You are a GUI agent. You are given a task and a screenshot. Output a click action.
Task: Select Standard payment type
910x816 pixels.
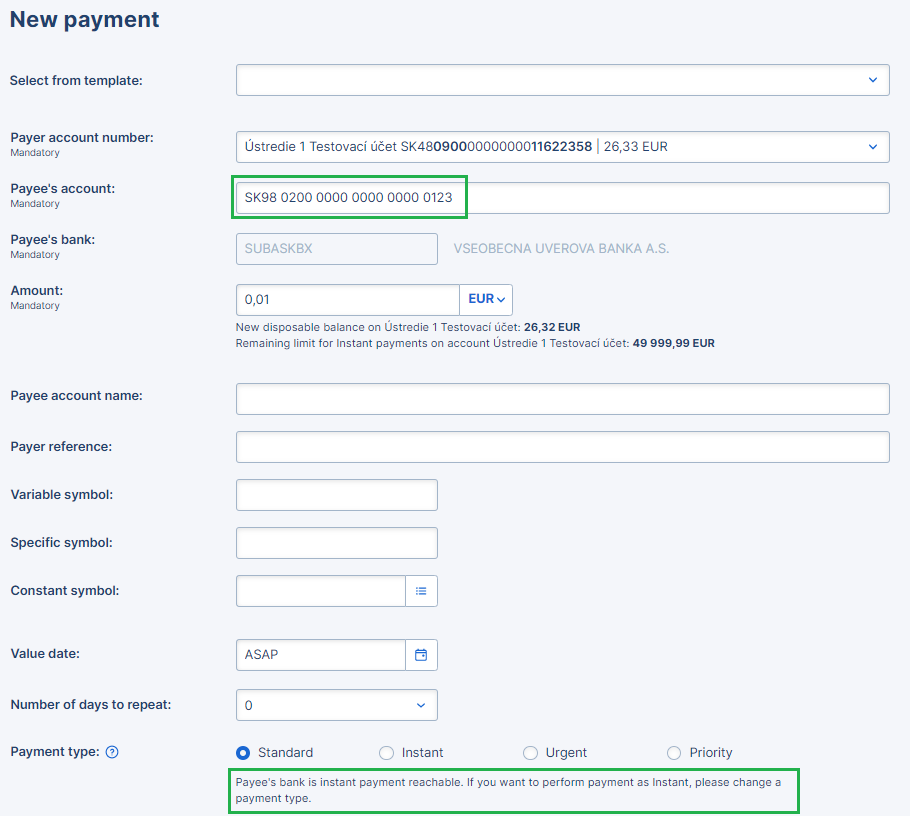[243, 753]
